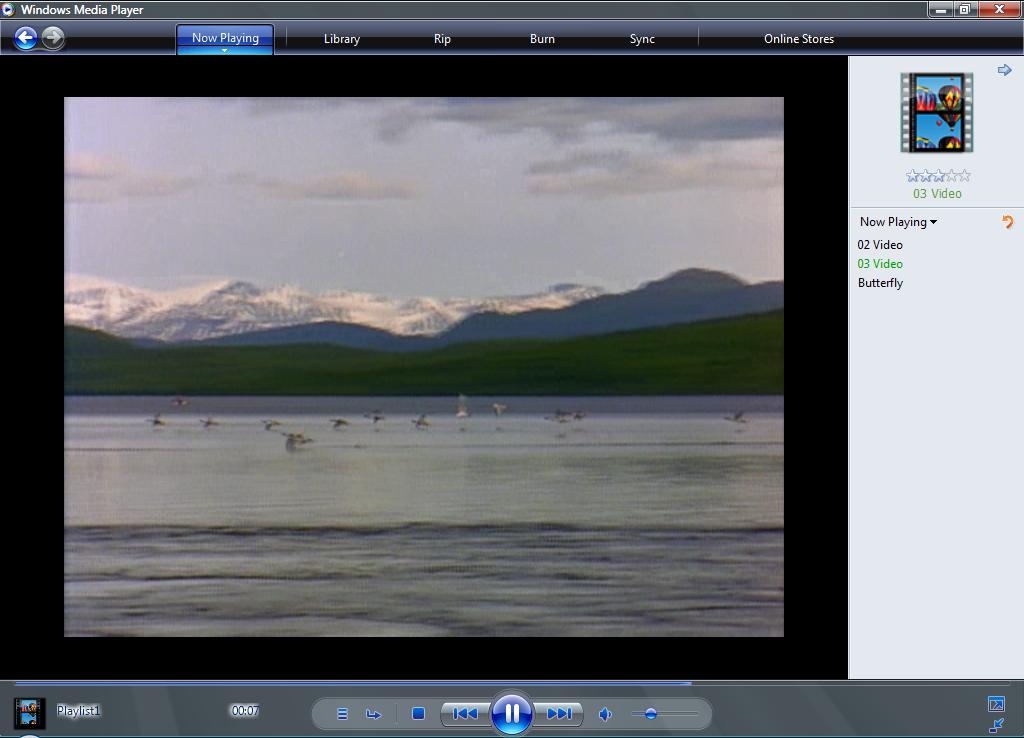Click the Windows Media Player title bar icon
Screen dimensions: 1024x738
tap(8, 9)
